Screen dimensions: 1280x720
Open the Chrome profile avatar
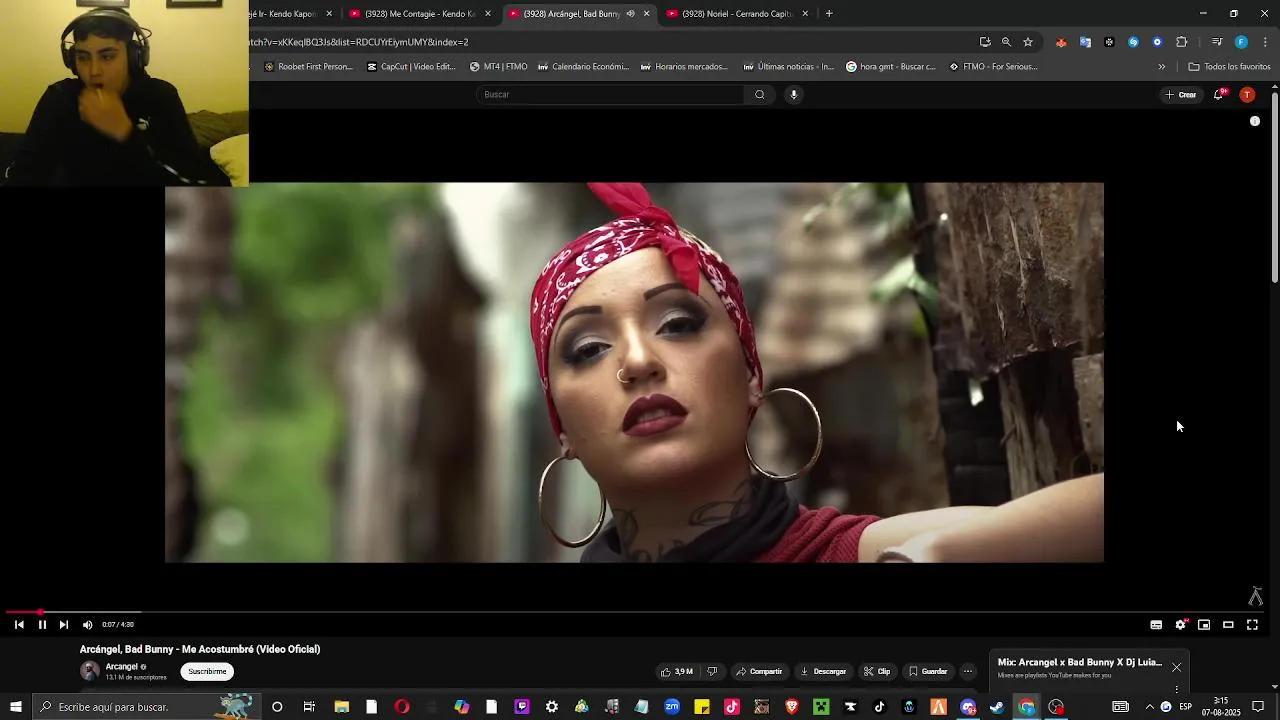click(x=1241, y=42)
